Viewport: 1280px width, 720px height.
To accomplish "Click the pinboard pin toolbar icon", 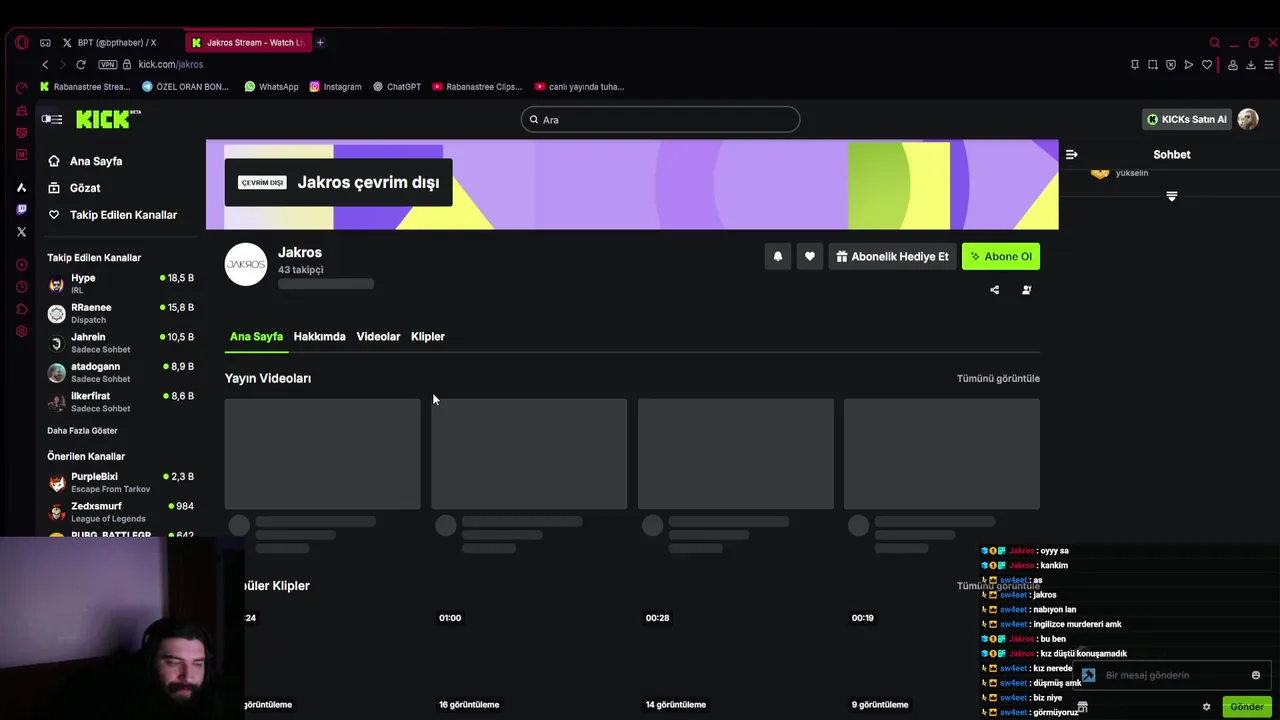I will [1134, 65].
